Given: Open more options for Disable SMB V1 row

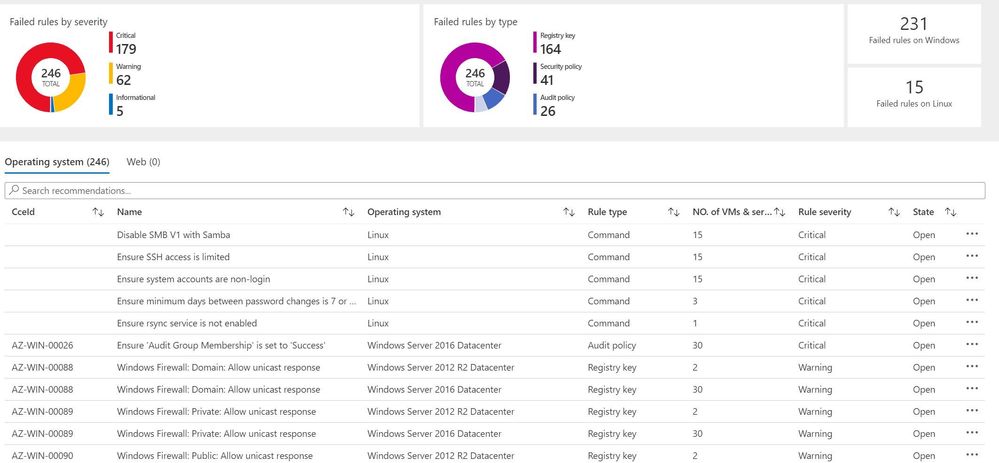Looking at the screenshot, I should [x=972, y=234].
